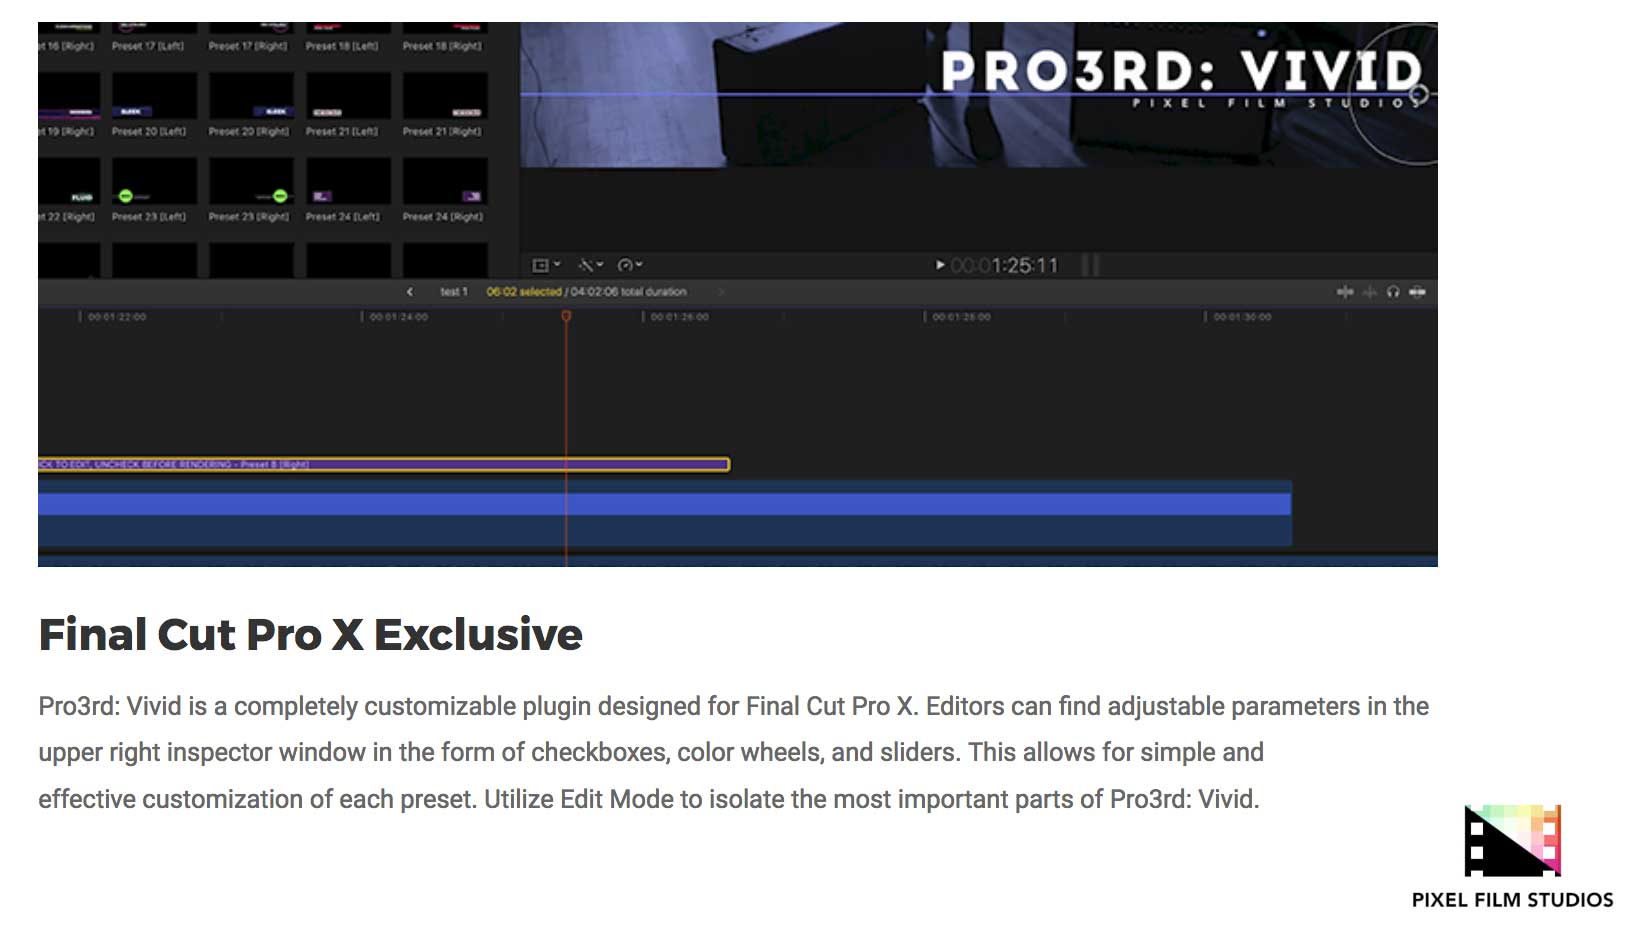Select the Preset 17 [Left] title
The width and height of the screenshot is (1638, 928).
coord(148,46)
